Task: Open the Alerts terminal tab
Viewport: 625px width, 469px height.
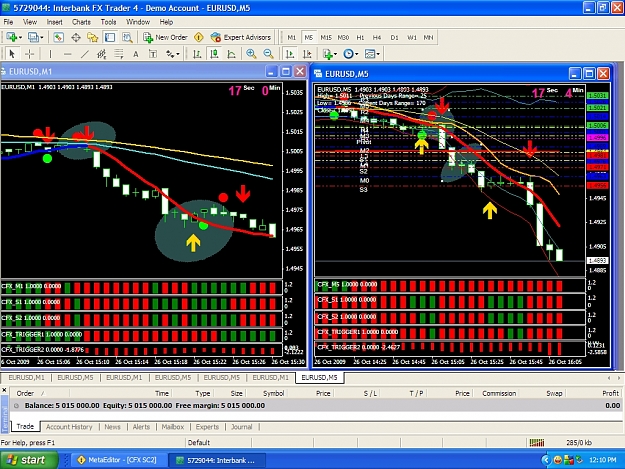Action: [x=141, y=427]
